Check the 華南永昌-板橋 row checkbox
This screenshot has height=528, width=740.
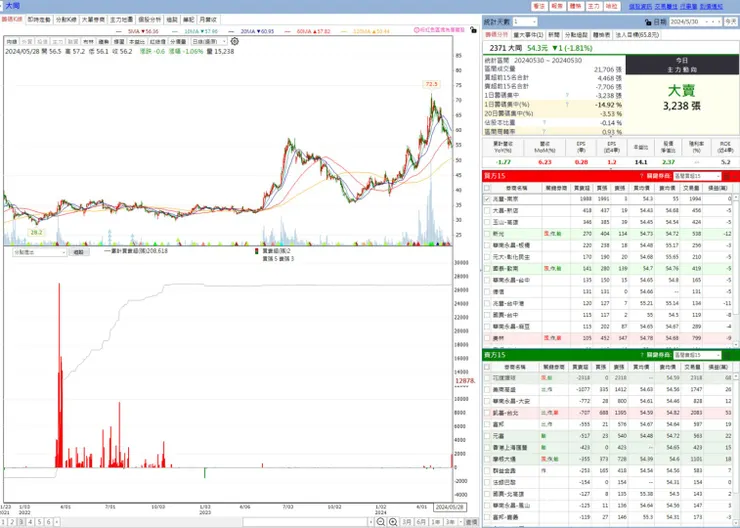(487, 245)
